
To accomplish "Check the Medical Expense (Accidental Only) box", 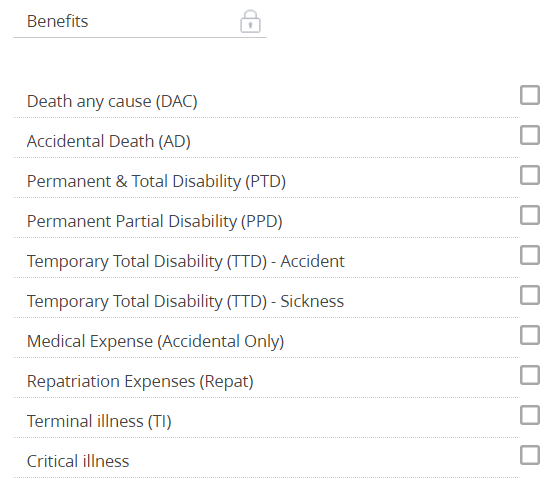I will (x=530, y=335).
